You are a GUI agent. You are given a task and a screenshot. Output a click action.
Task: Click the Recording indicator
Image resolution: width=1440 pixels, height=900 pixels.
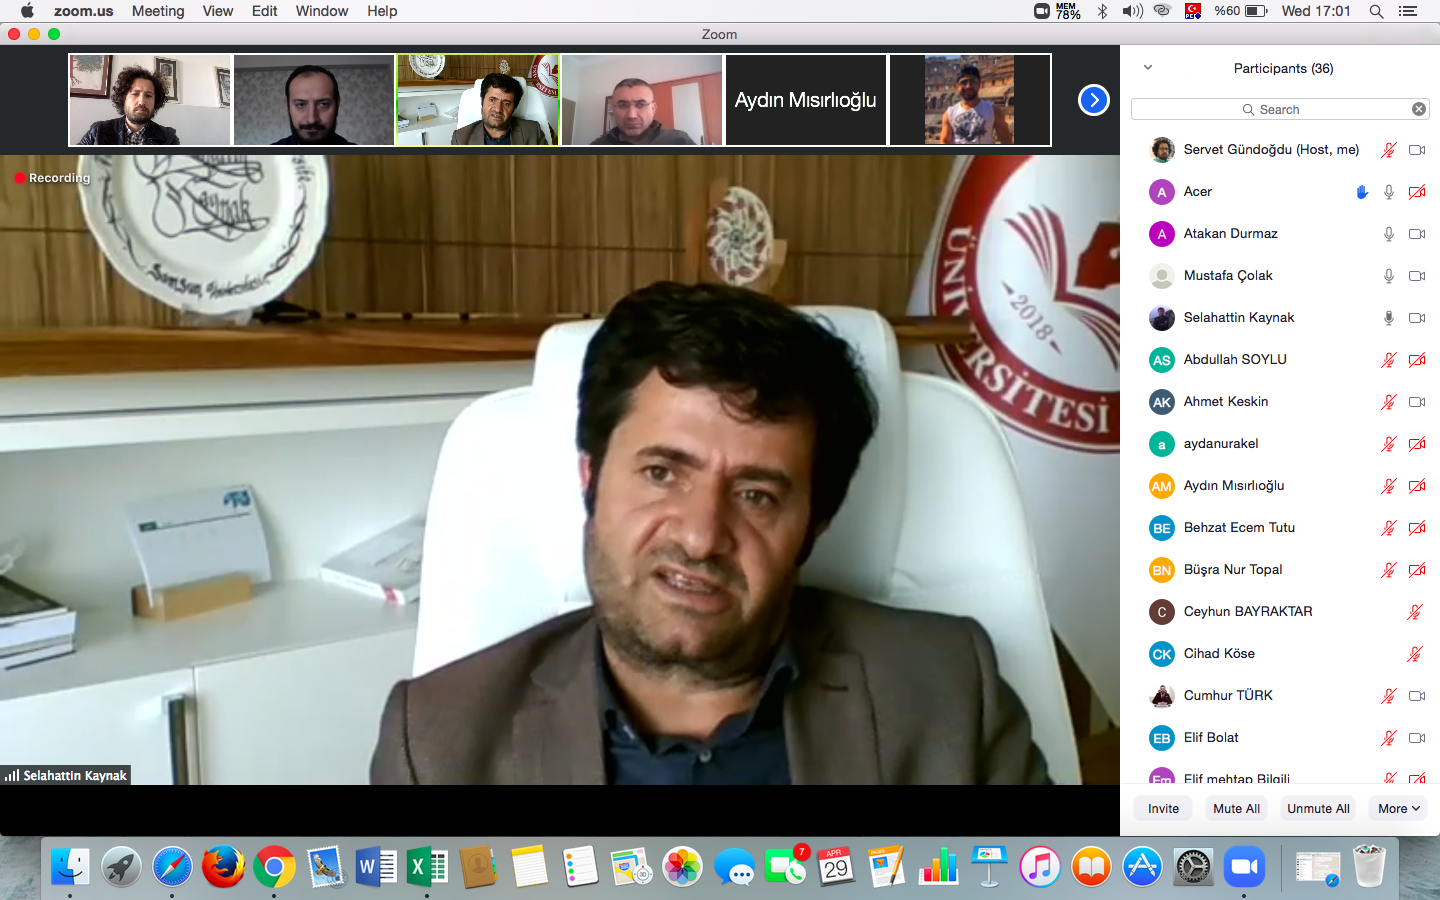53,178
